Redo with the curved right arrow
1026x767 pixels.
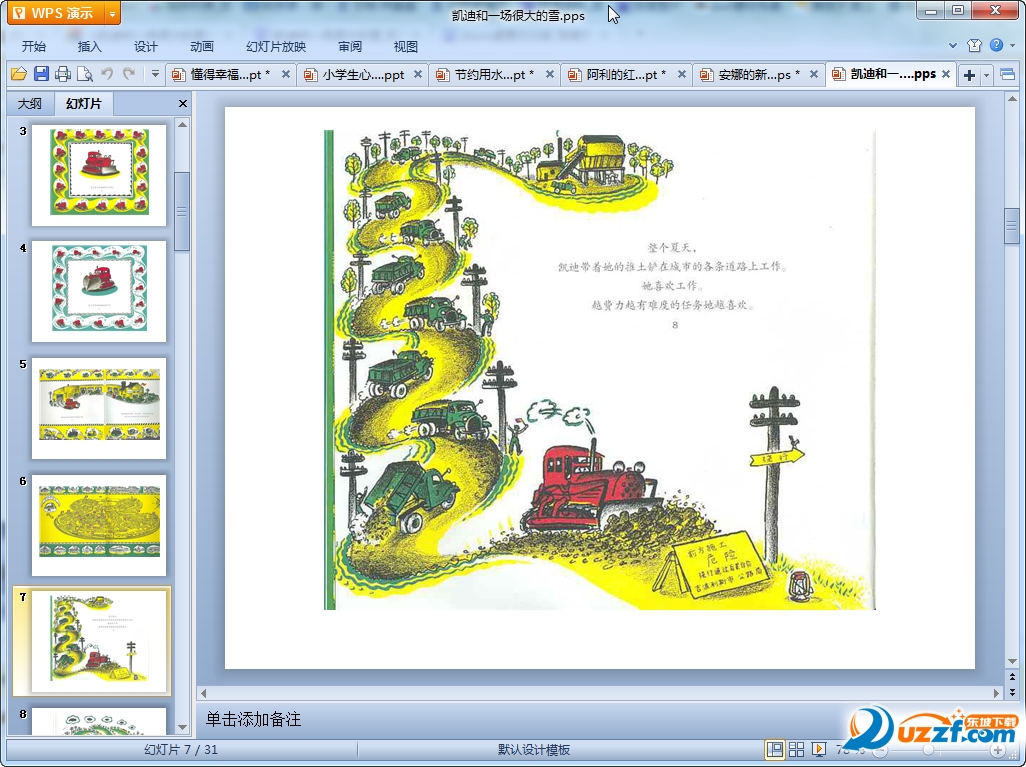129,74
